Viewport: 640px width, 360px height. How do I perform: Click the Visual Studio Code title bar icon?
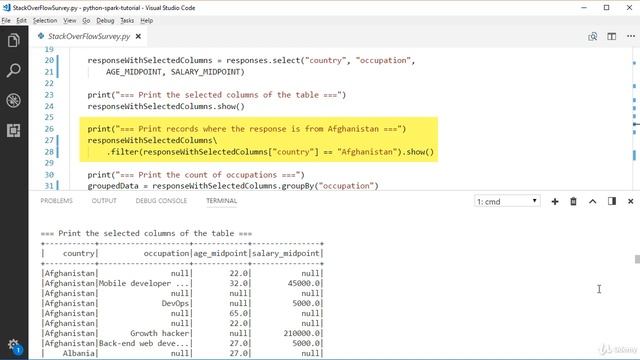point(6,7)
